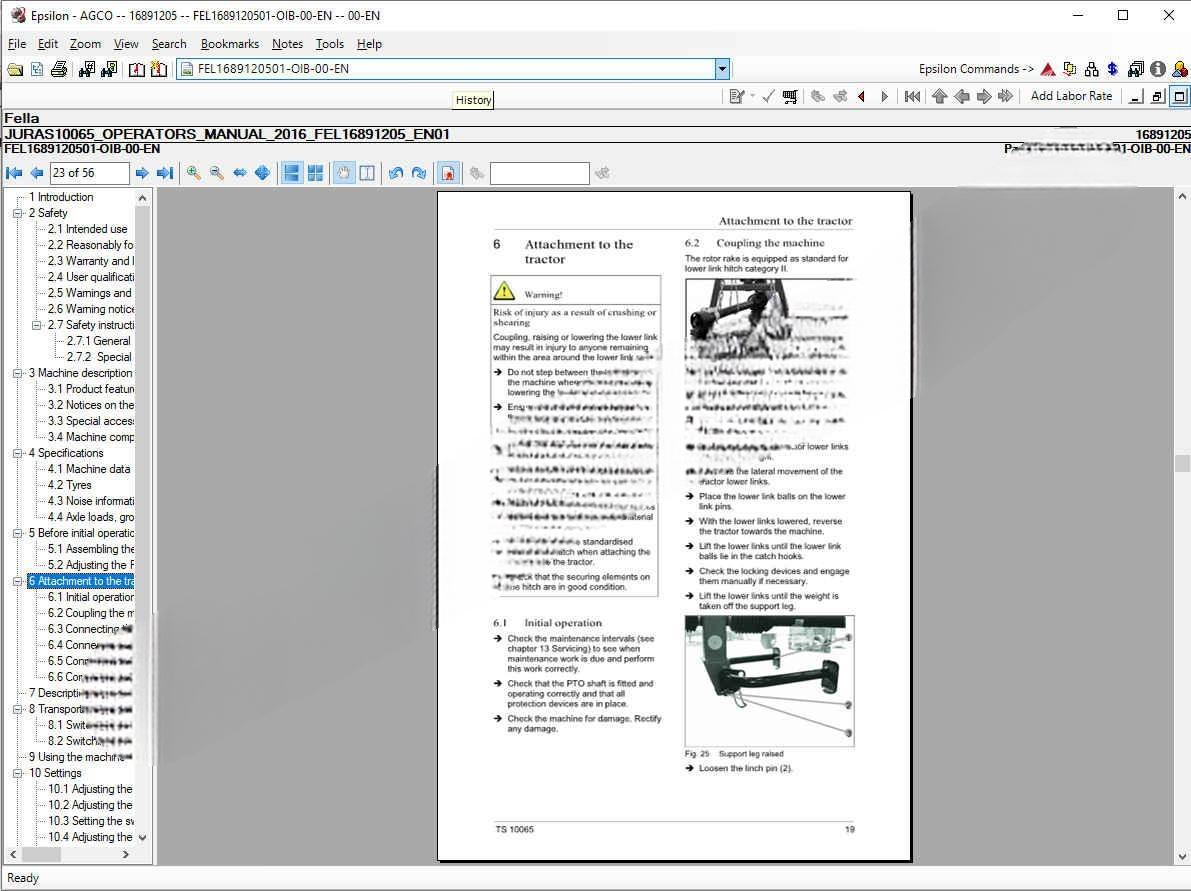Viewport: 1191px width, 891px height.
Task: Click the rotate counterclockwise icon
Action: (396, 173)
